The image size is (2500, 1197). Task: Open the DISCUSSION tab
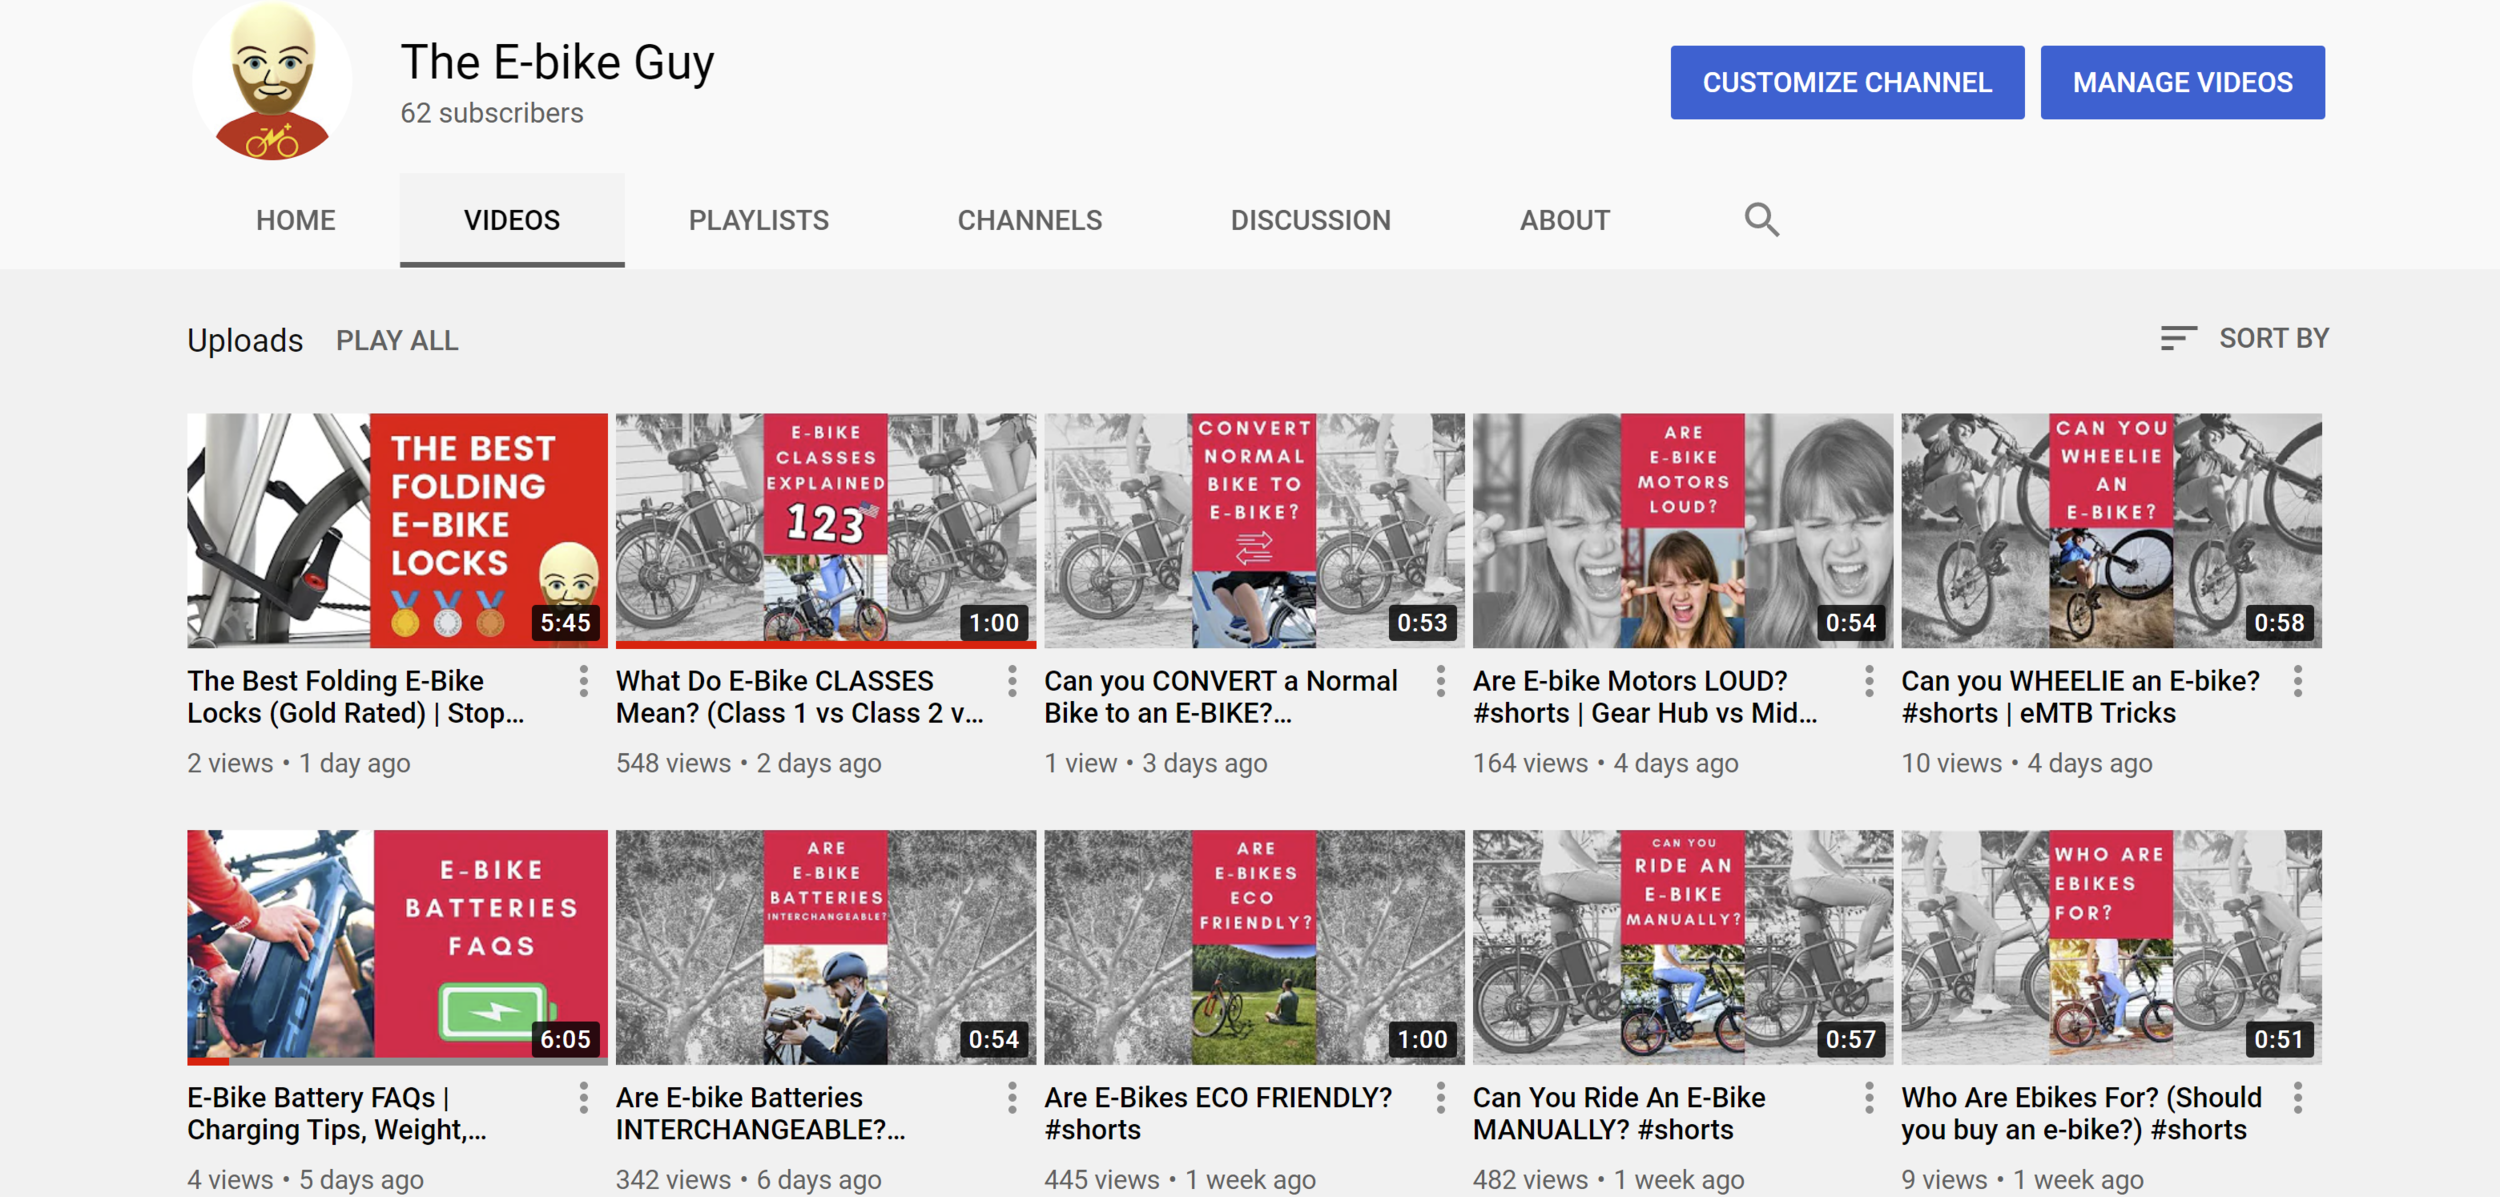coord(1310,220)
